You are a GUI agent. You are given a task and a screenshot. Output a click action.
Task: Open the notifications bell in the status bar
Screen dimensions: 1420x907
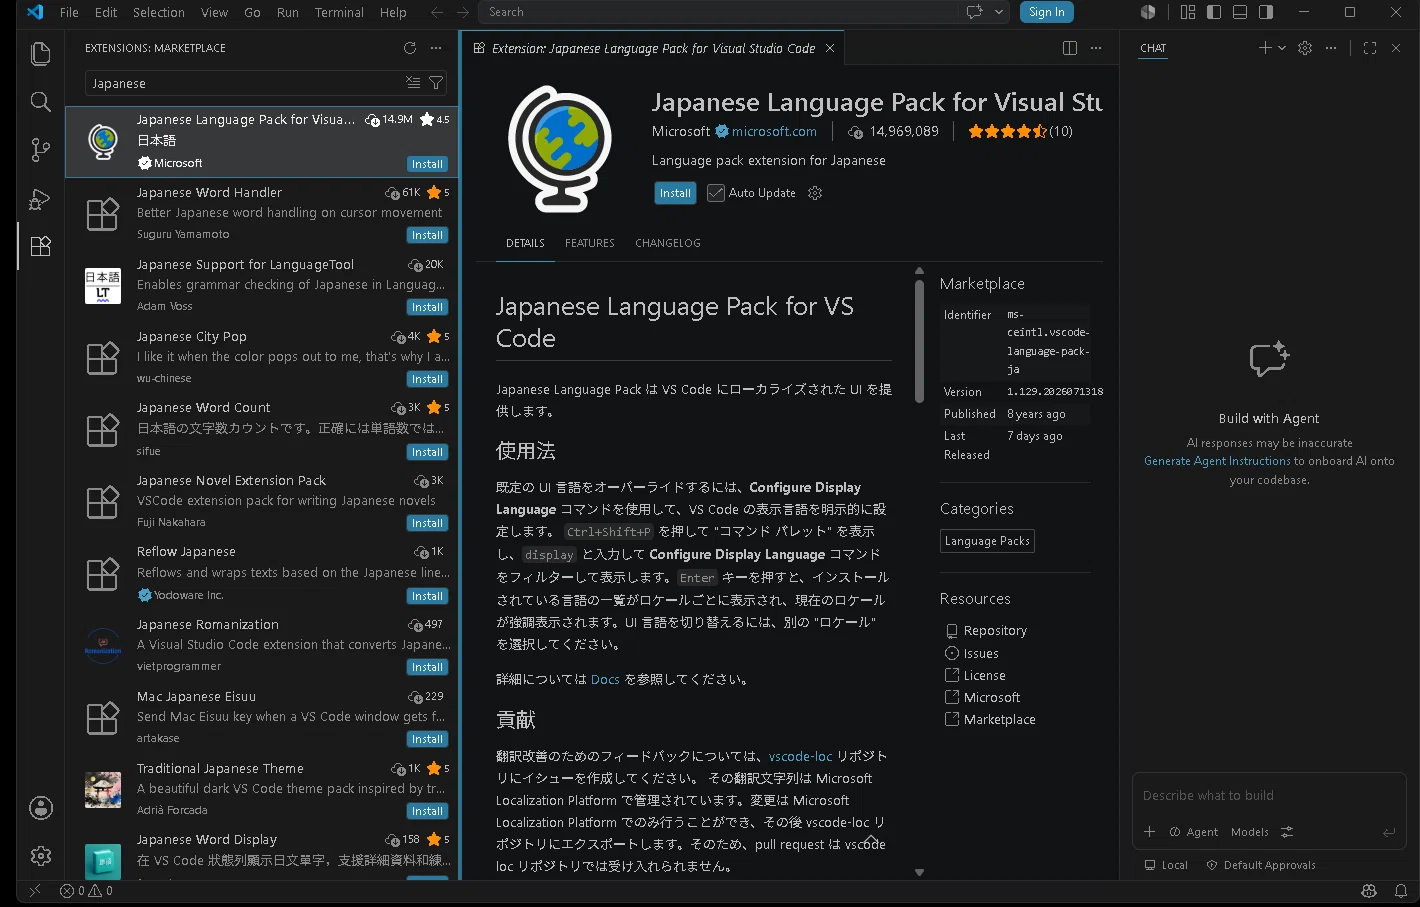click(1401, 891)
